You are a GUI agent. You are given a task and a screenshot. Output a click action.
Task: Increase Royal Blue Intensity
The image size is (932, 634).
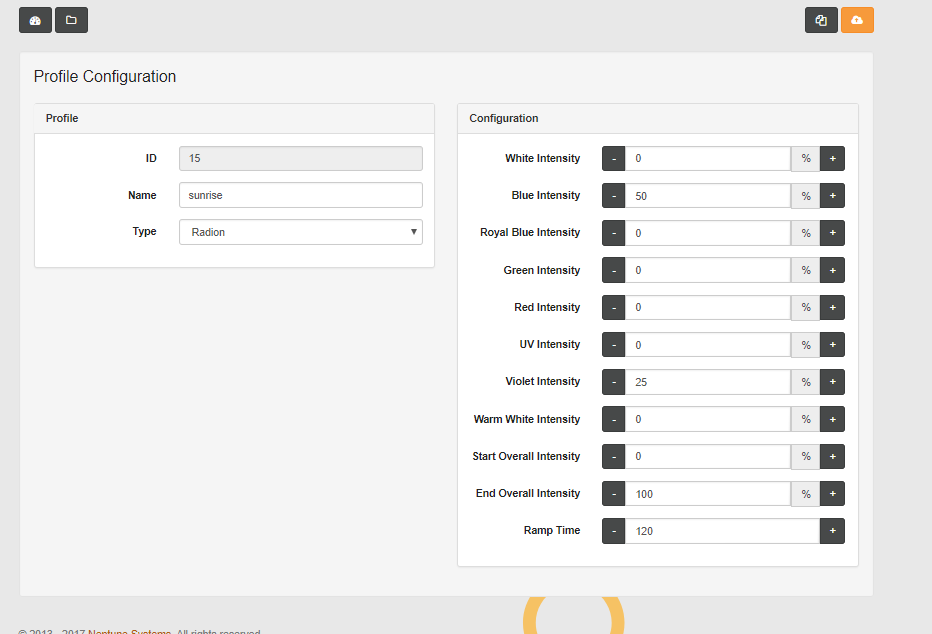coord(832,233)
